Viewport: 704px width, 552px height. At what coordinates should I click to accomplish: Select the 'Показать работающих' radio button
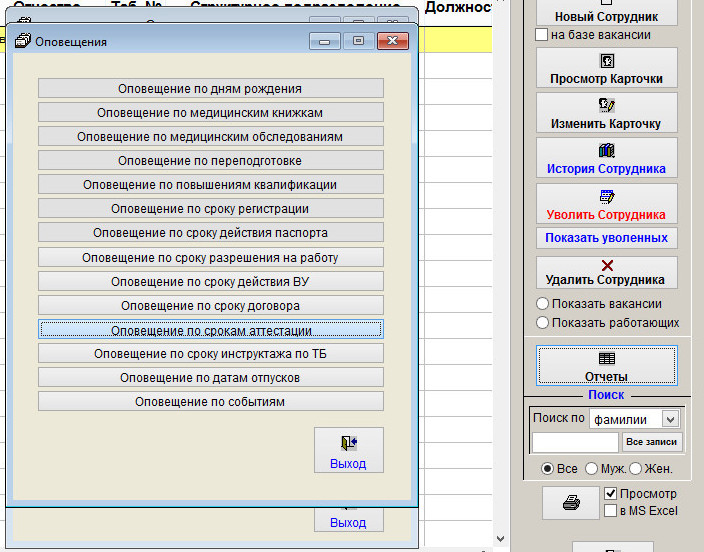point(543,323)
